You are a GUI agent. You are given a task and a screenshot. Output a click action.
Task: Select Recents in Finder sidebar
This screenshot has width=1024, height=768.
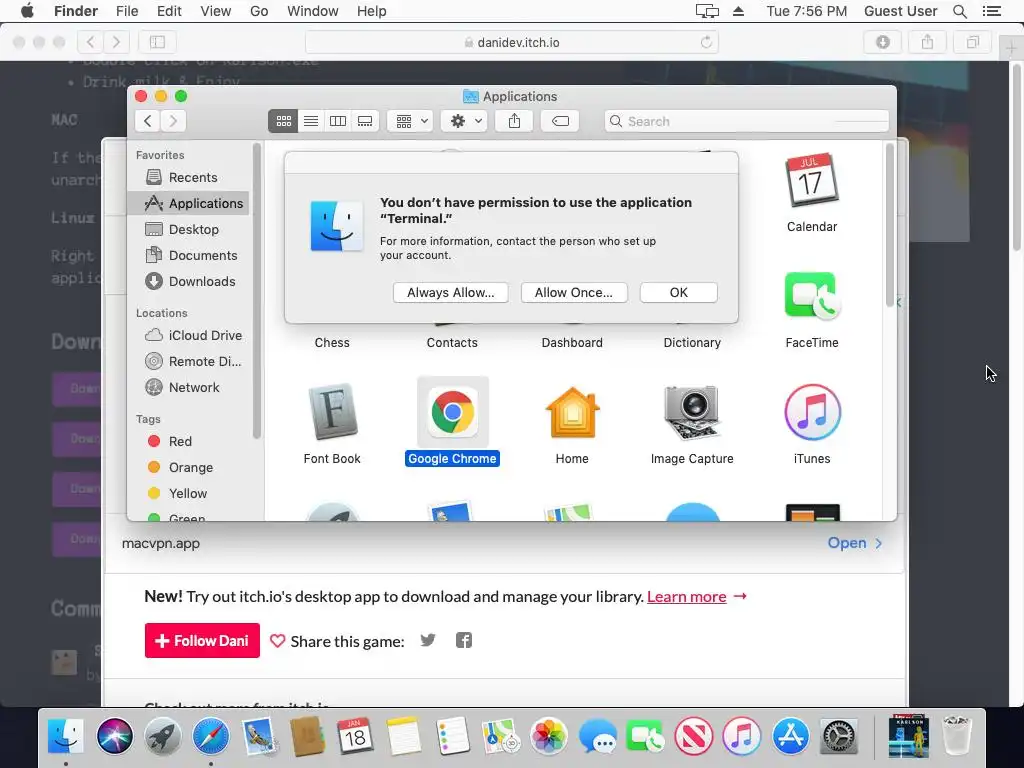pos(188,178)
